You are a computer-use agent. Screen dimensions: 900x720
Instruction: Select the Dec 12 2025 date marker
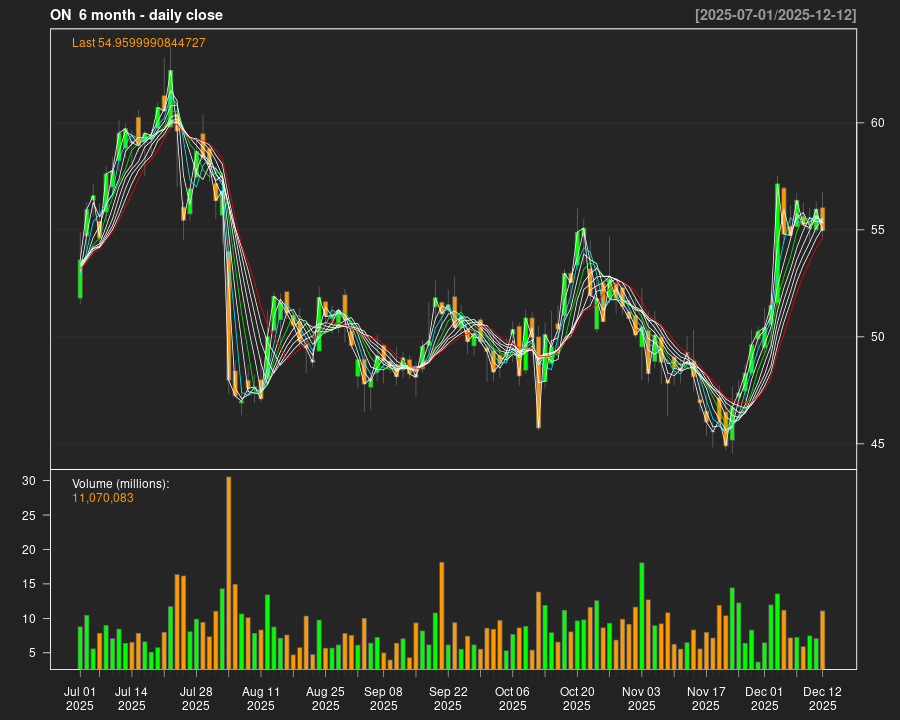click(822, 698)
